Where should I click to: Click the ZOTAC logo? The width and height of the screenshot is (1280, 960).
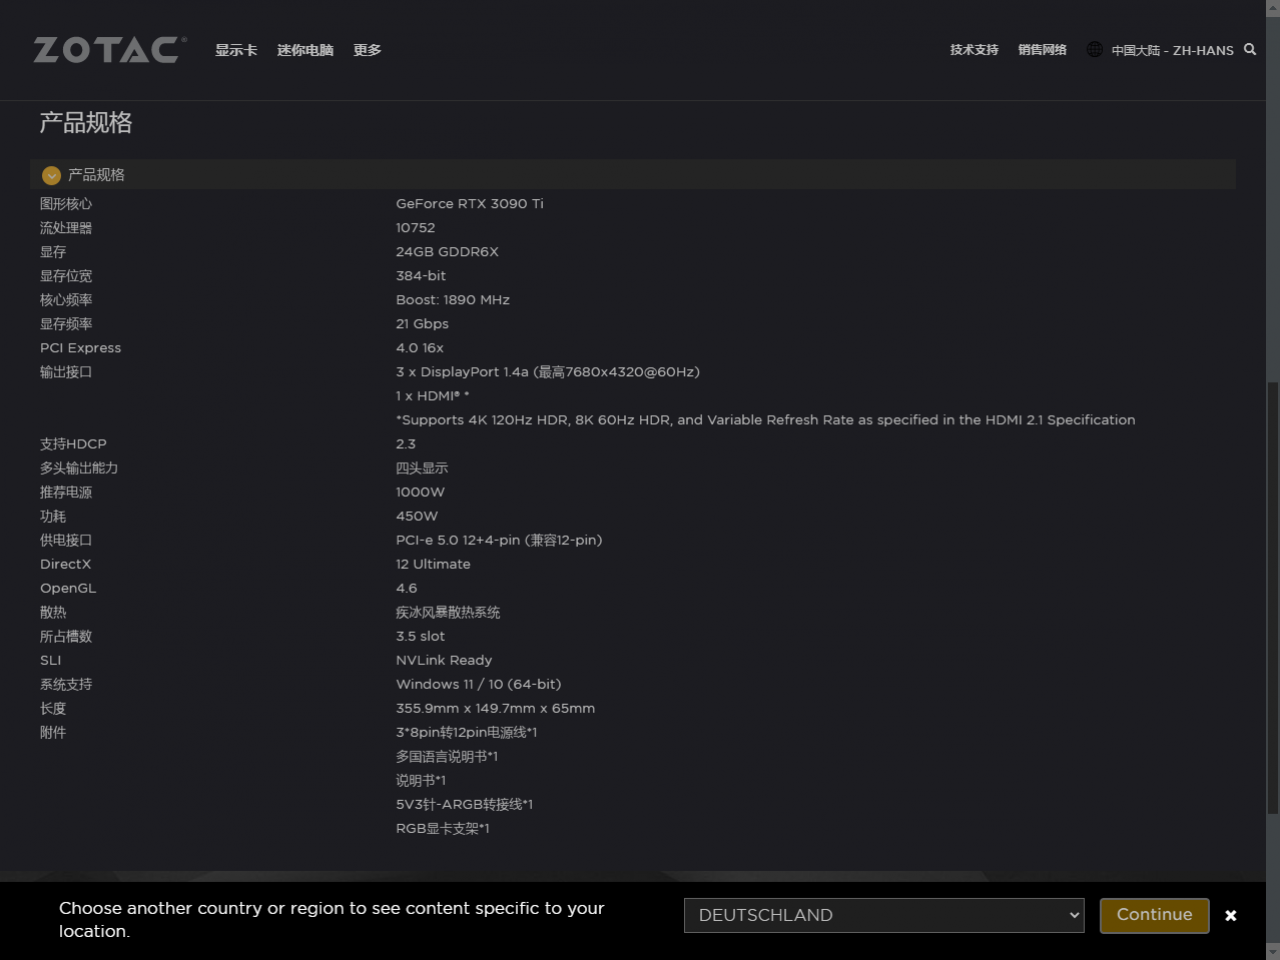(x=110, y=49)
